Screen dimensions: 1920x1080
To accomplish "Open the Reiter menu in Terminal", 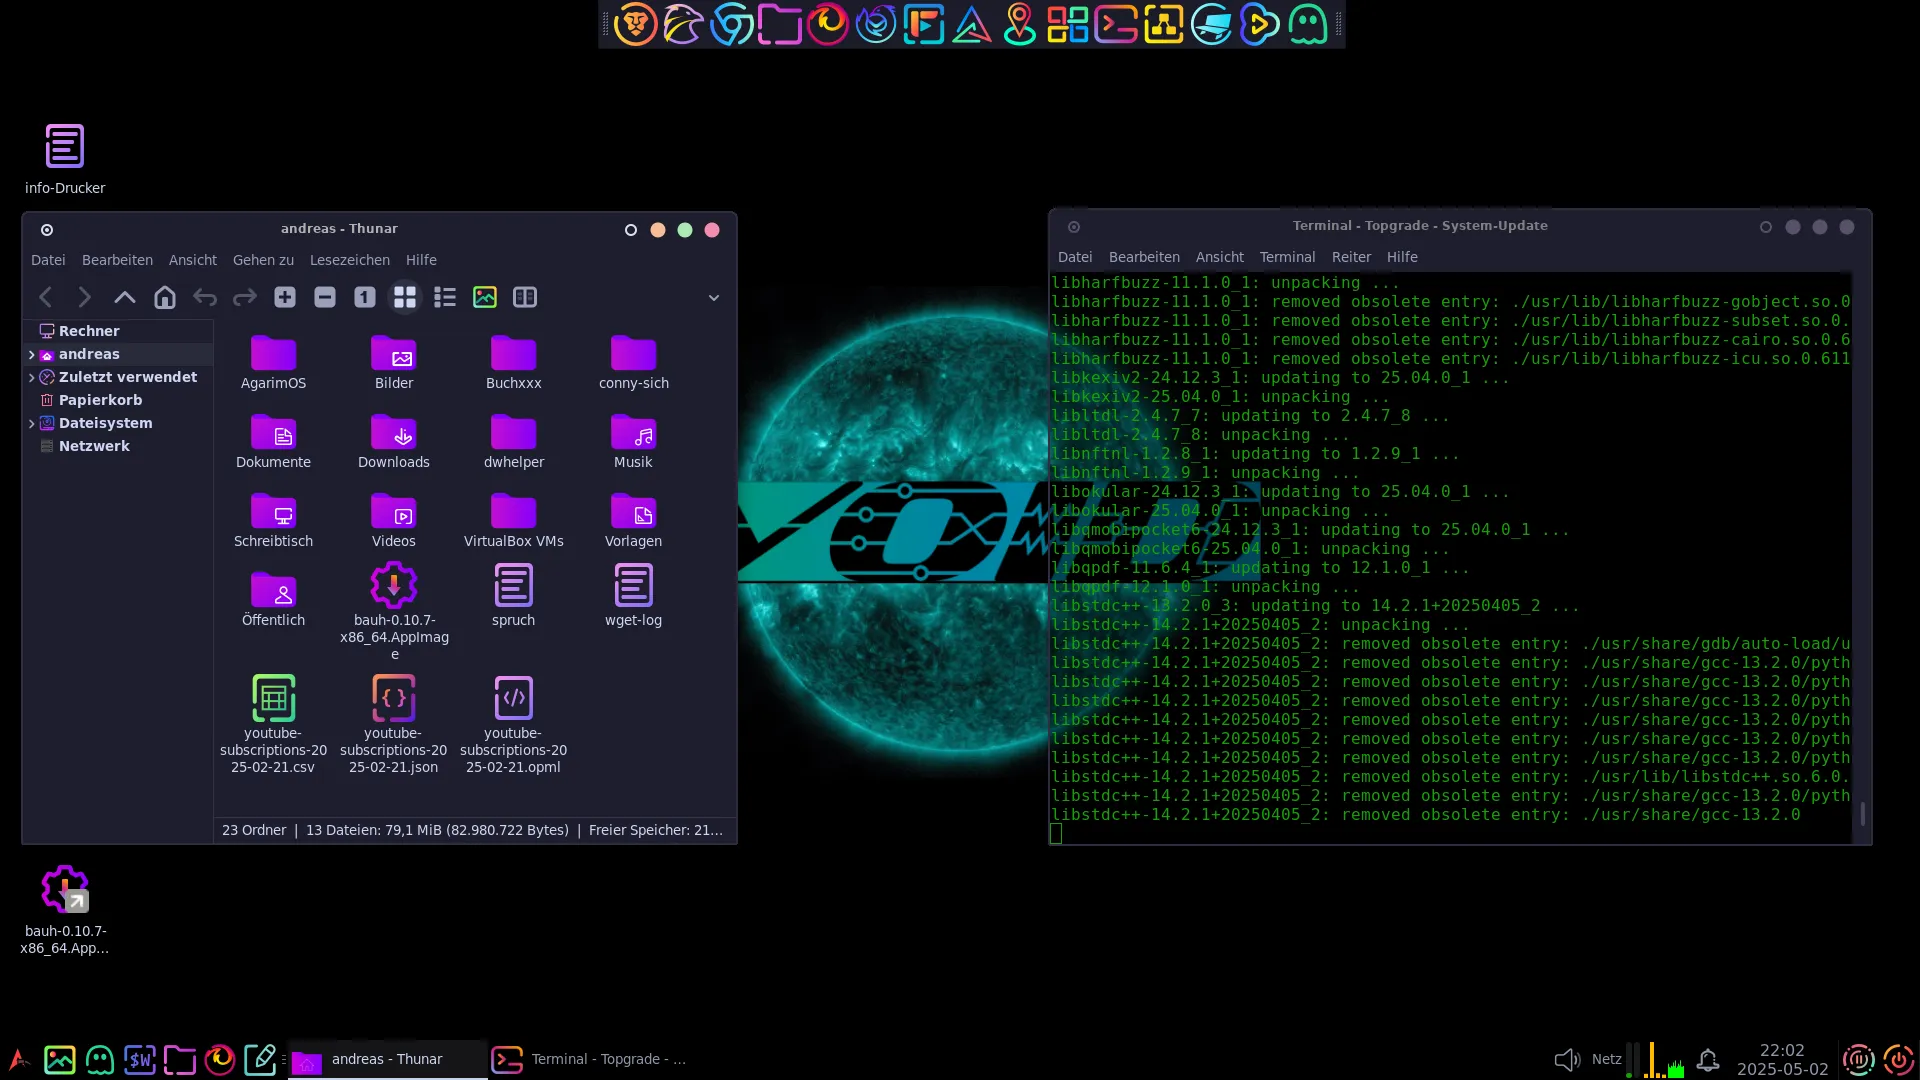I will click(1351, 257).
